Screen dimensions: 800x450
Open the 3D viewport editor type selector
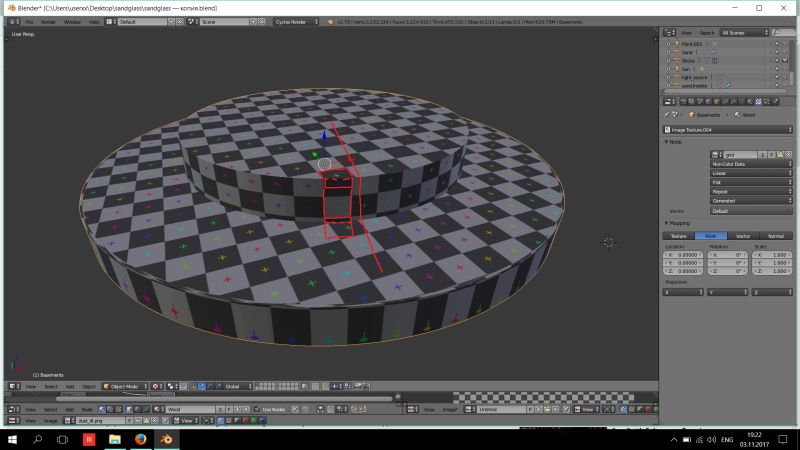tap(14, 387)
